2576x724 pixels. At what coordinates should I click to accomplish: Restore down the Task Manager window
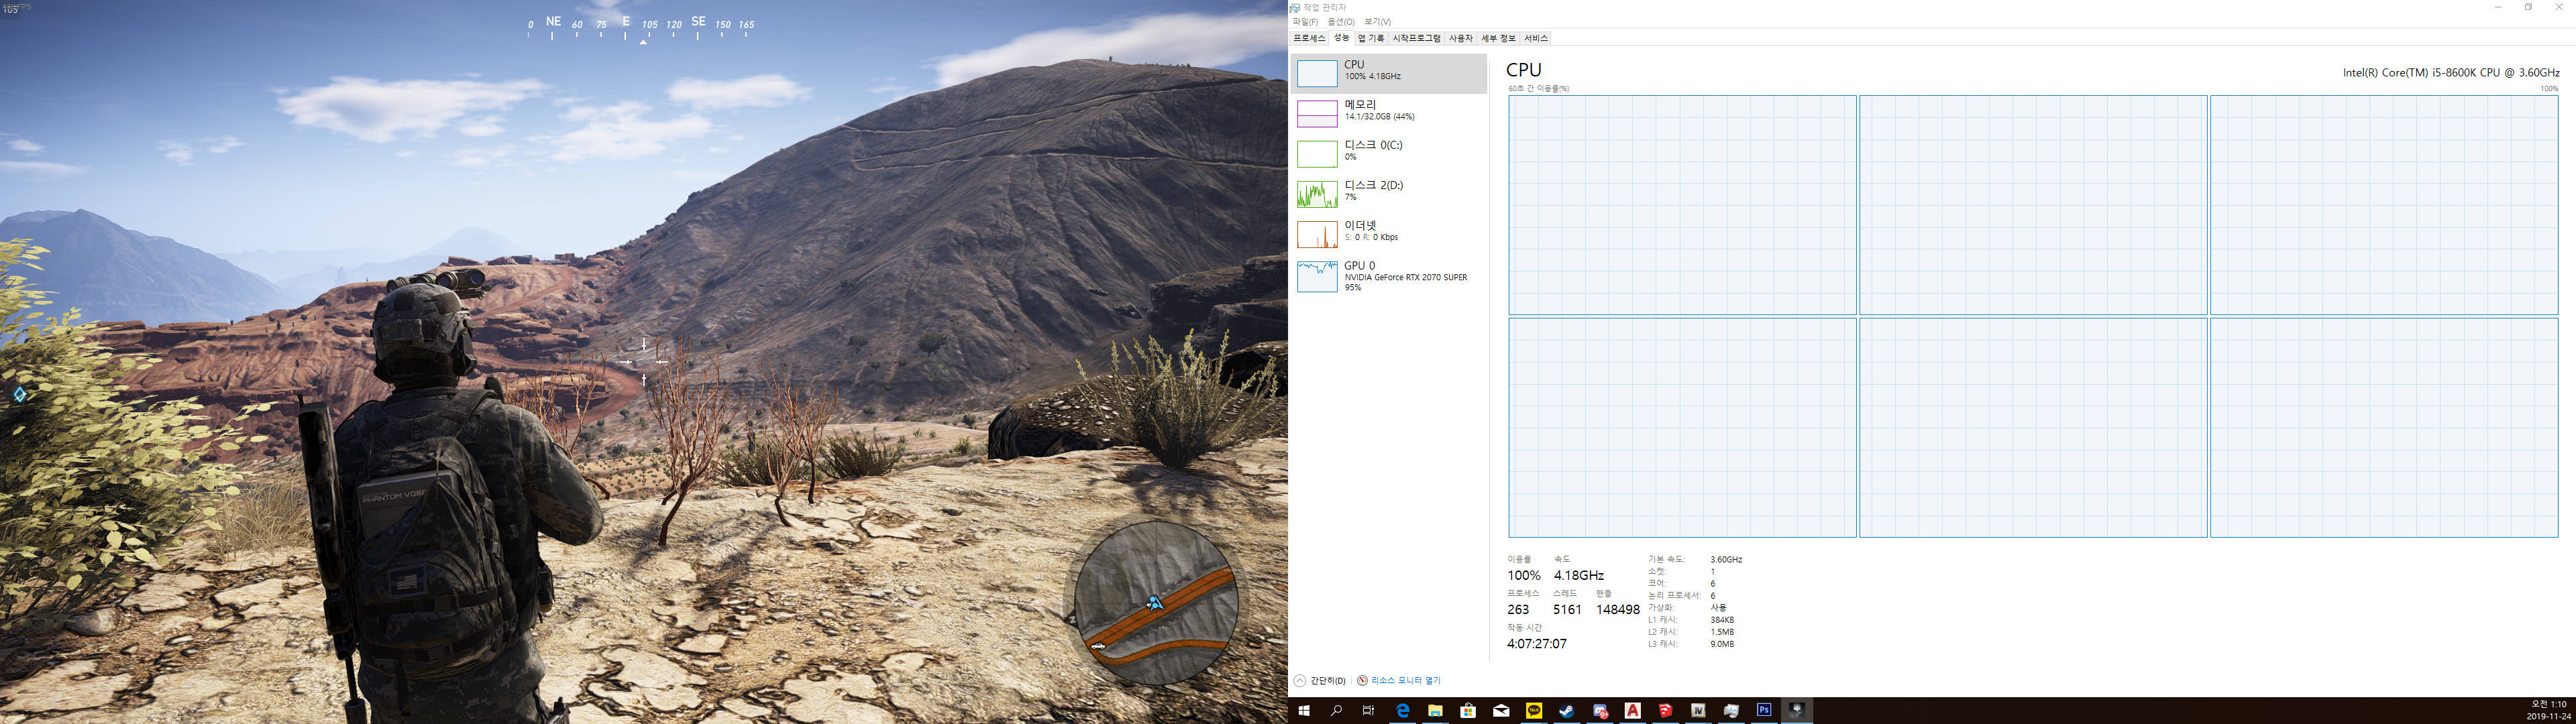coord(2528,7)
